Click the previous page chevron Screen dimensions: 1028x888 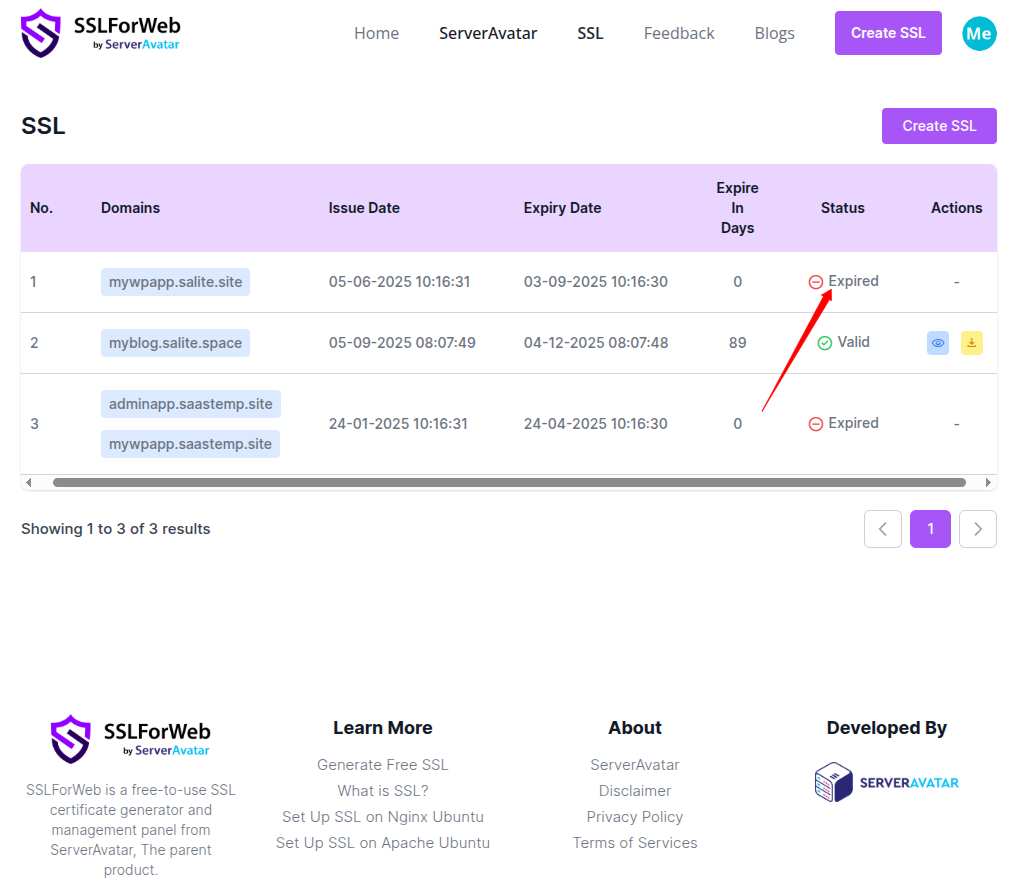[882, 528]
